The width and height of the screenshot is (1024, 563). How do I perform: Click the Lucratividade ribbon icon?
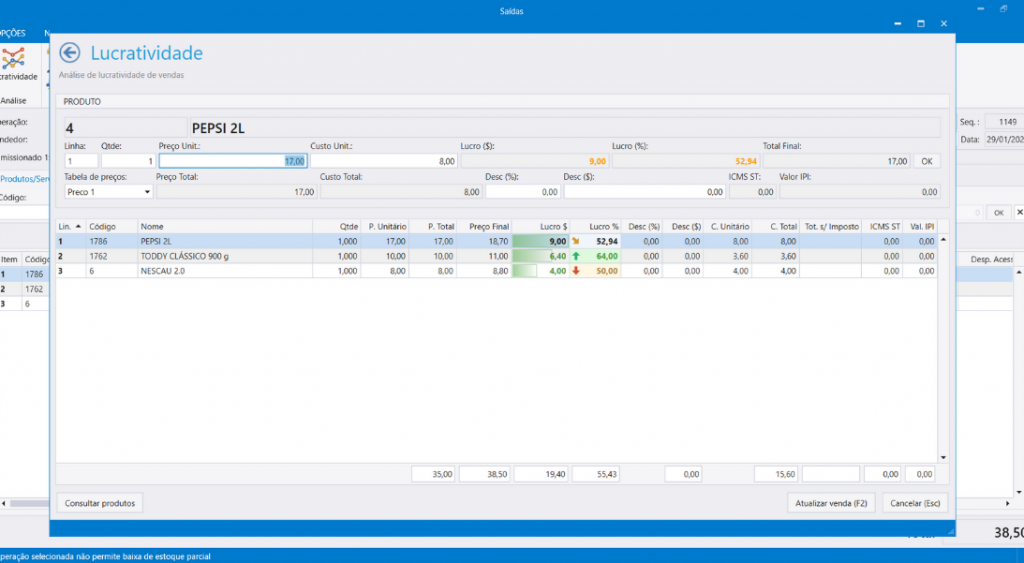14,59
